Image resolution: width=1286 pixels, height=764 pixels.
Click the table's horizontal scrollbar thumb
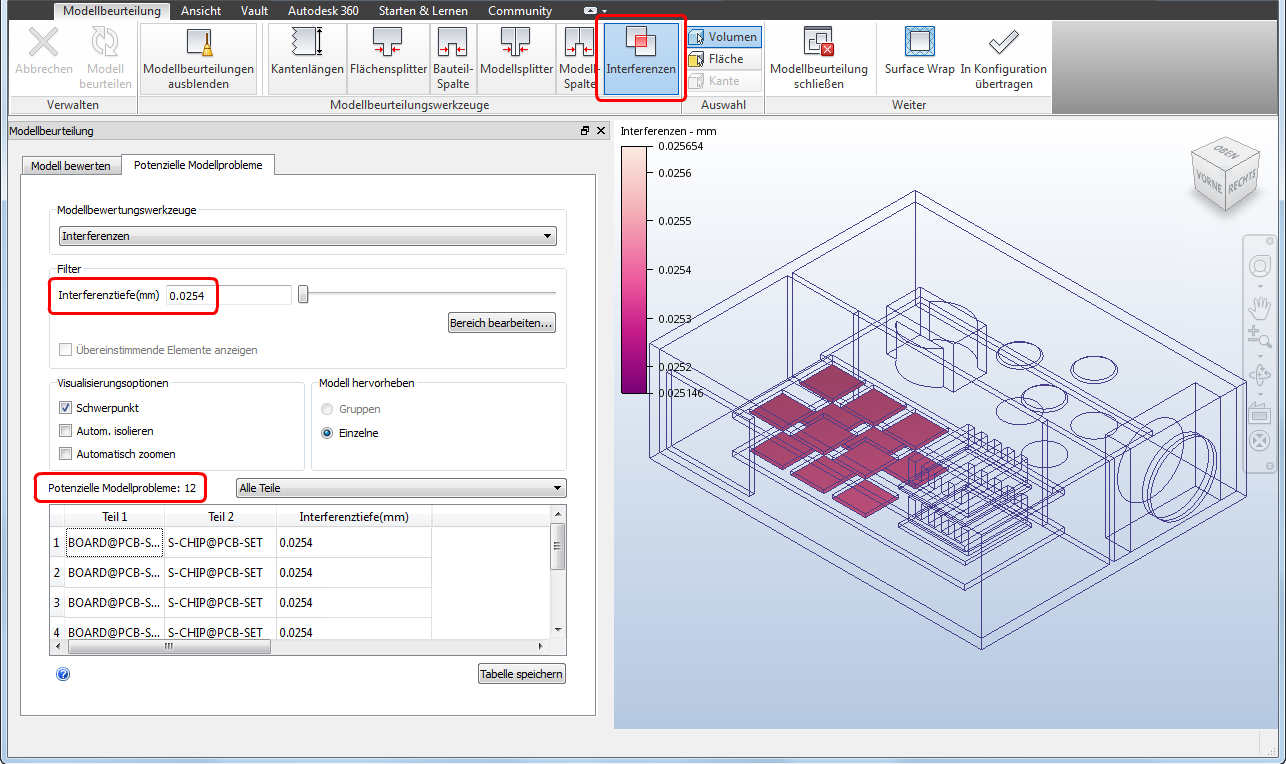[168, 647]
